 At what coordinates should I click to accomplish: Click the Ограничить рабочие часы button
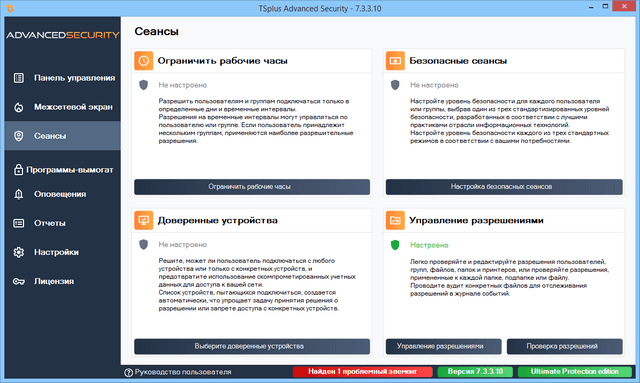(252, 187)
